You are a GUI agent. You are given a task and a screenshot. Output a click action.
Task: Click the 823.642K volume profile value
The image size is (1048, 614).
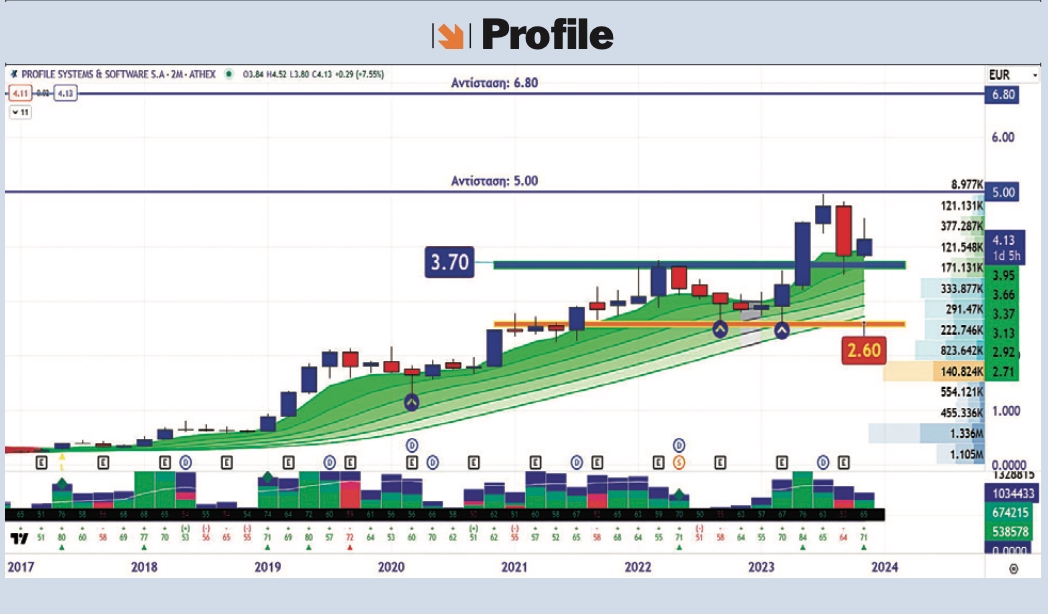pyautogui.click(x=962, y=351)
